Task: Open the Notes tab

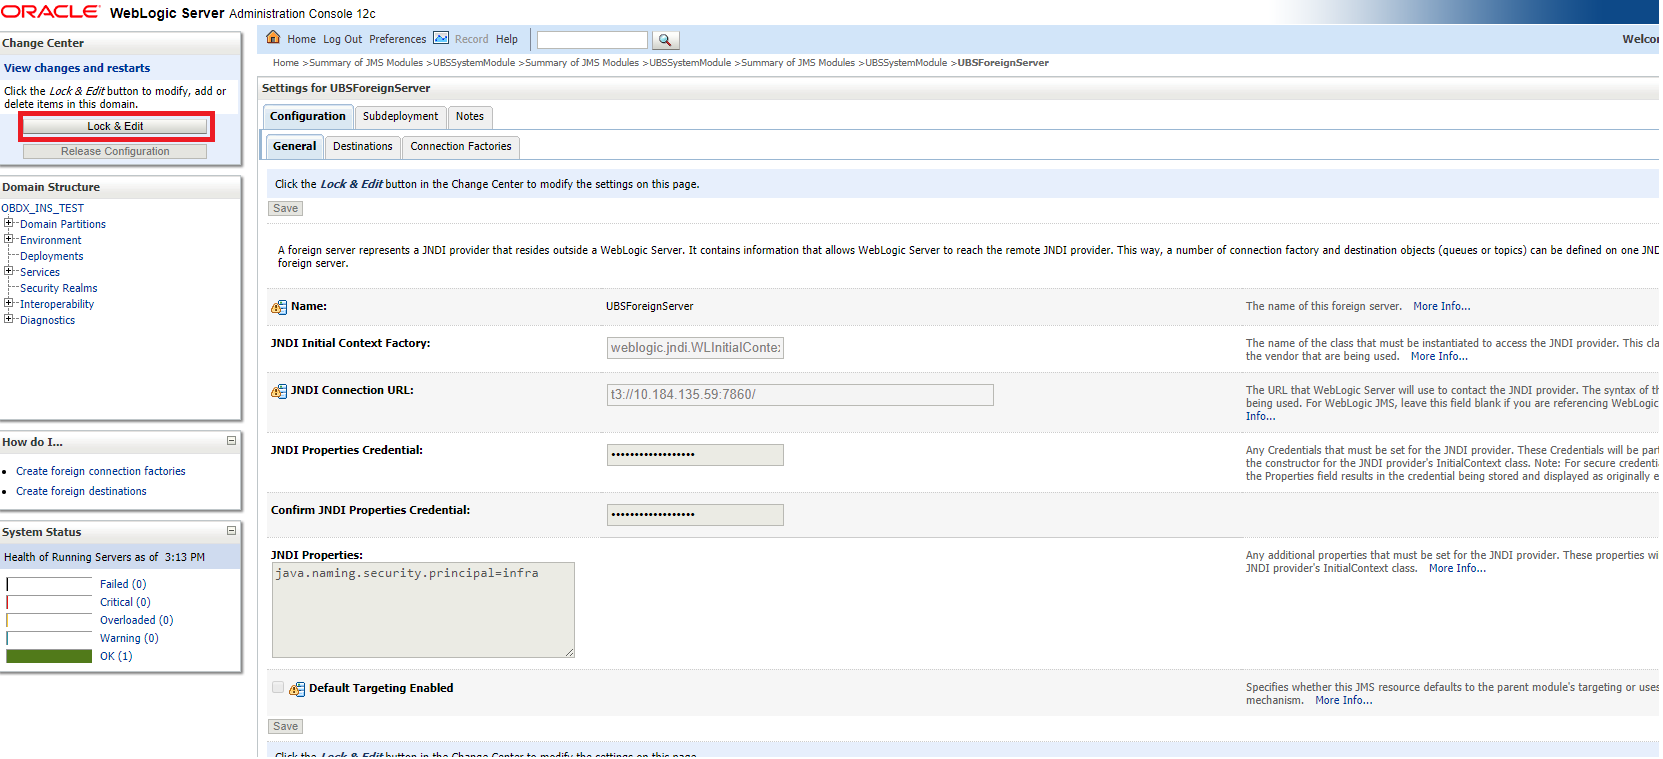Action: (470, 116)
